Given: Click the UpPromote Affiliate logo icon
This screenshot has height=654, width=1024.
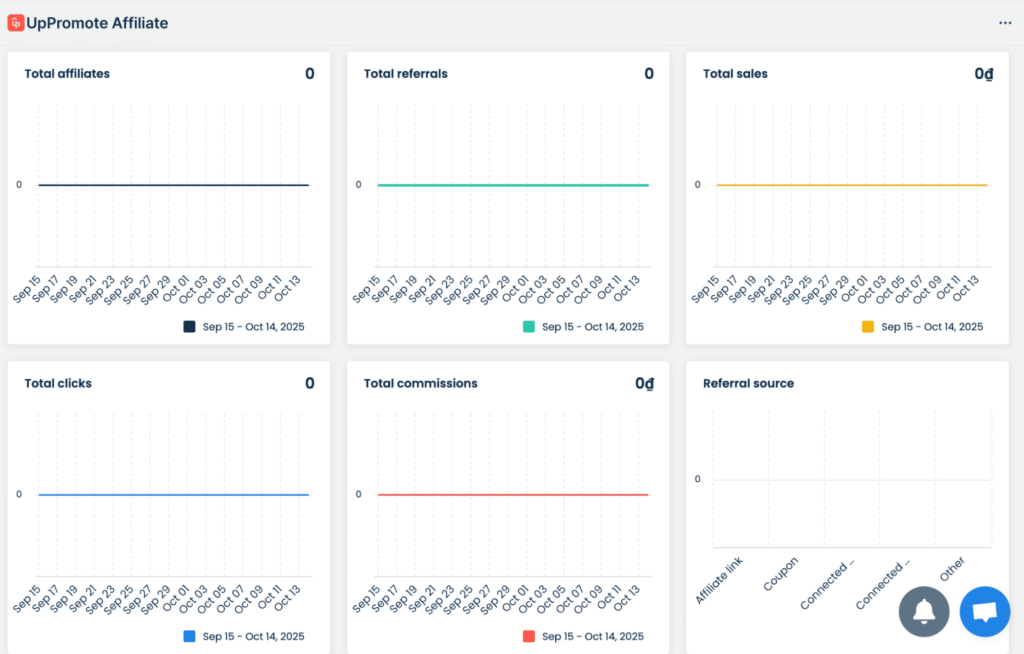Looking at the screenshot, I should (x=16, y=23).
